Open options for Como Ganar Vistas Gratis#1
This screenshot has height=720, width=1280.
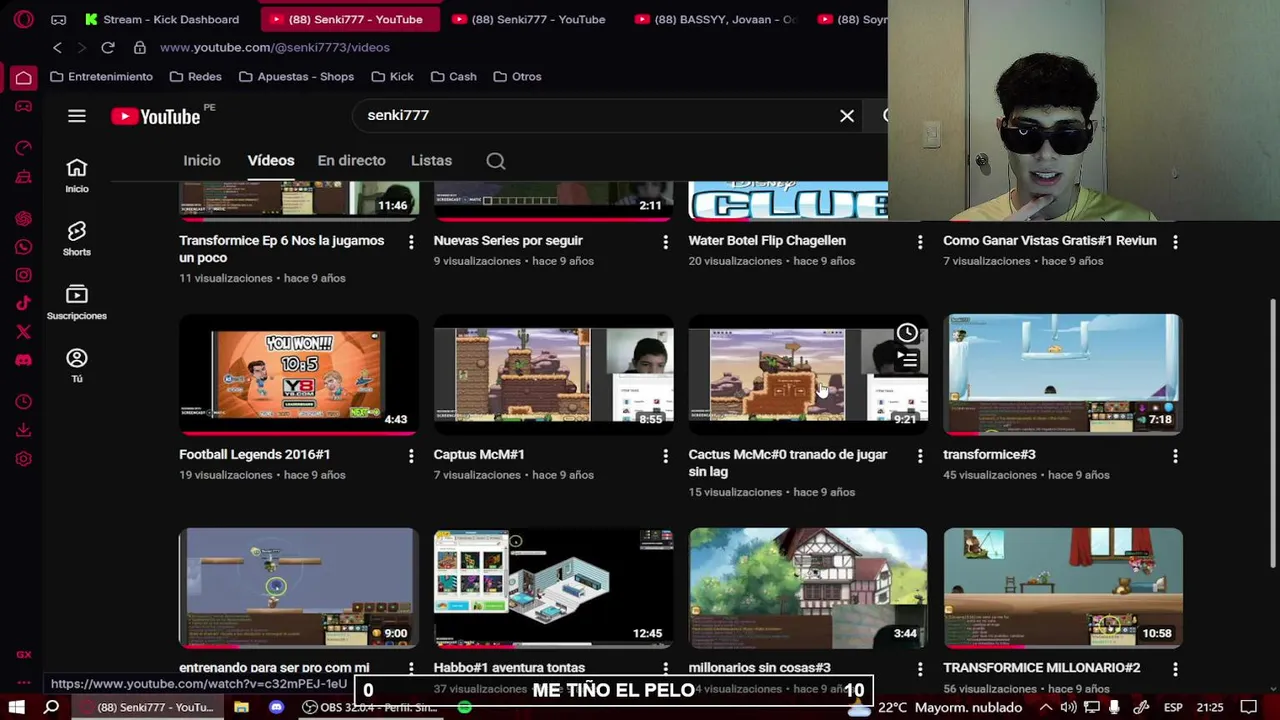(1175, 242)
